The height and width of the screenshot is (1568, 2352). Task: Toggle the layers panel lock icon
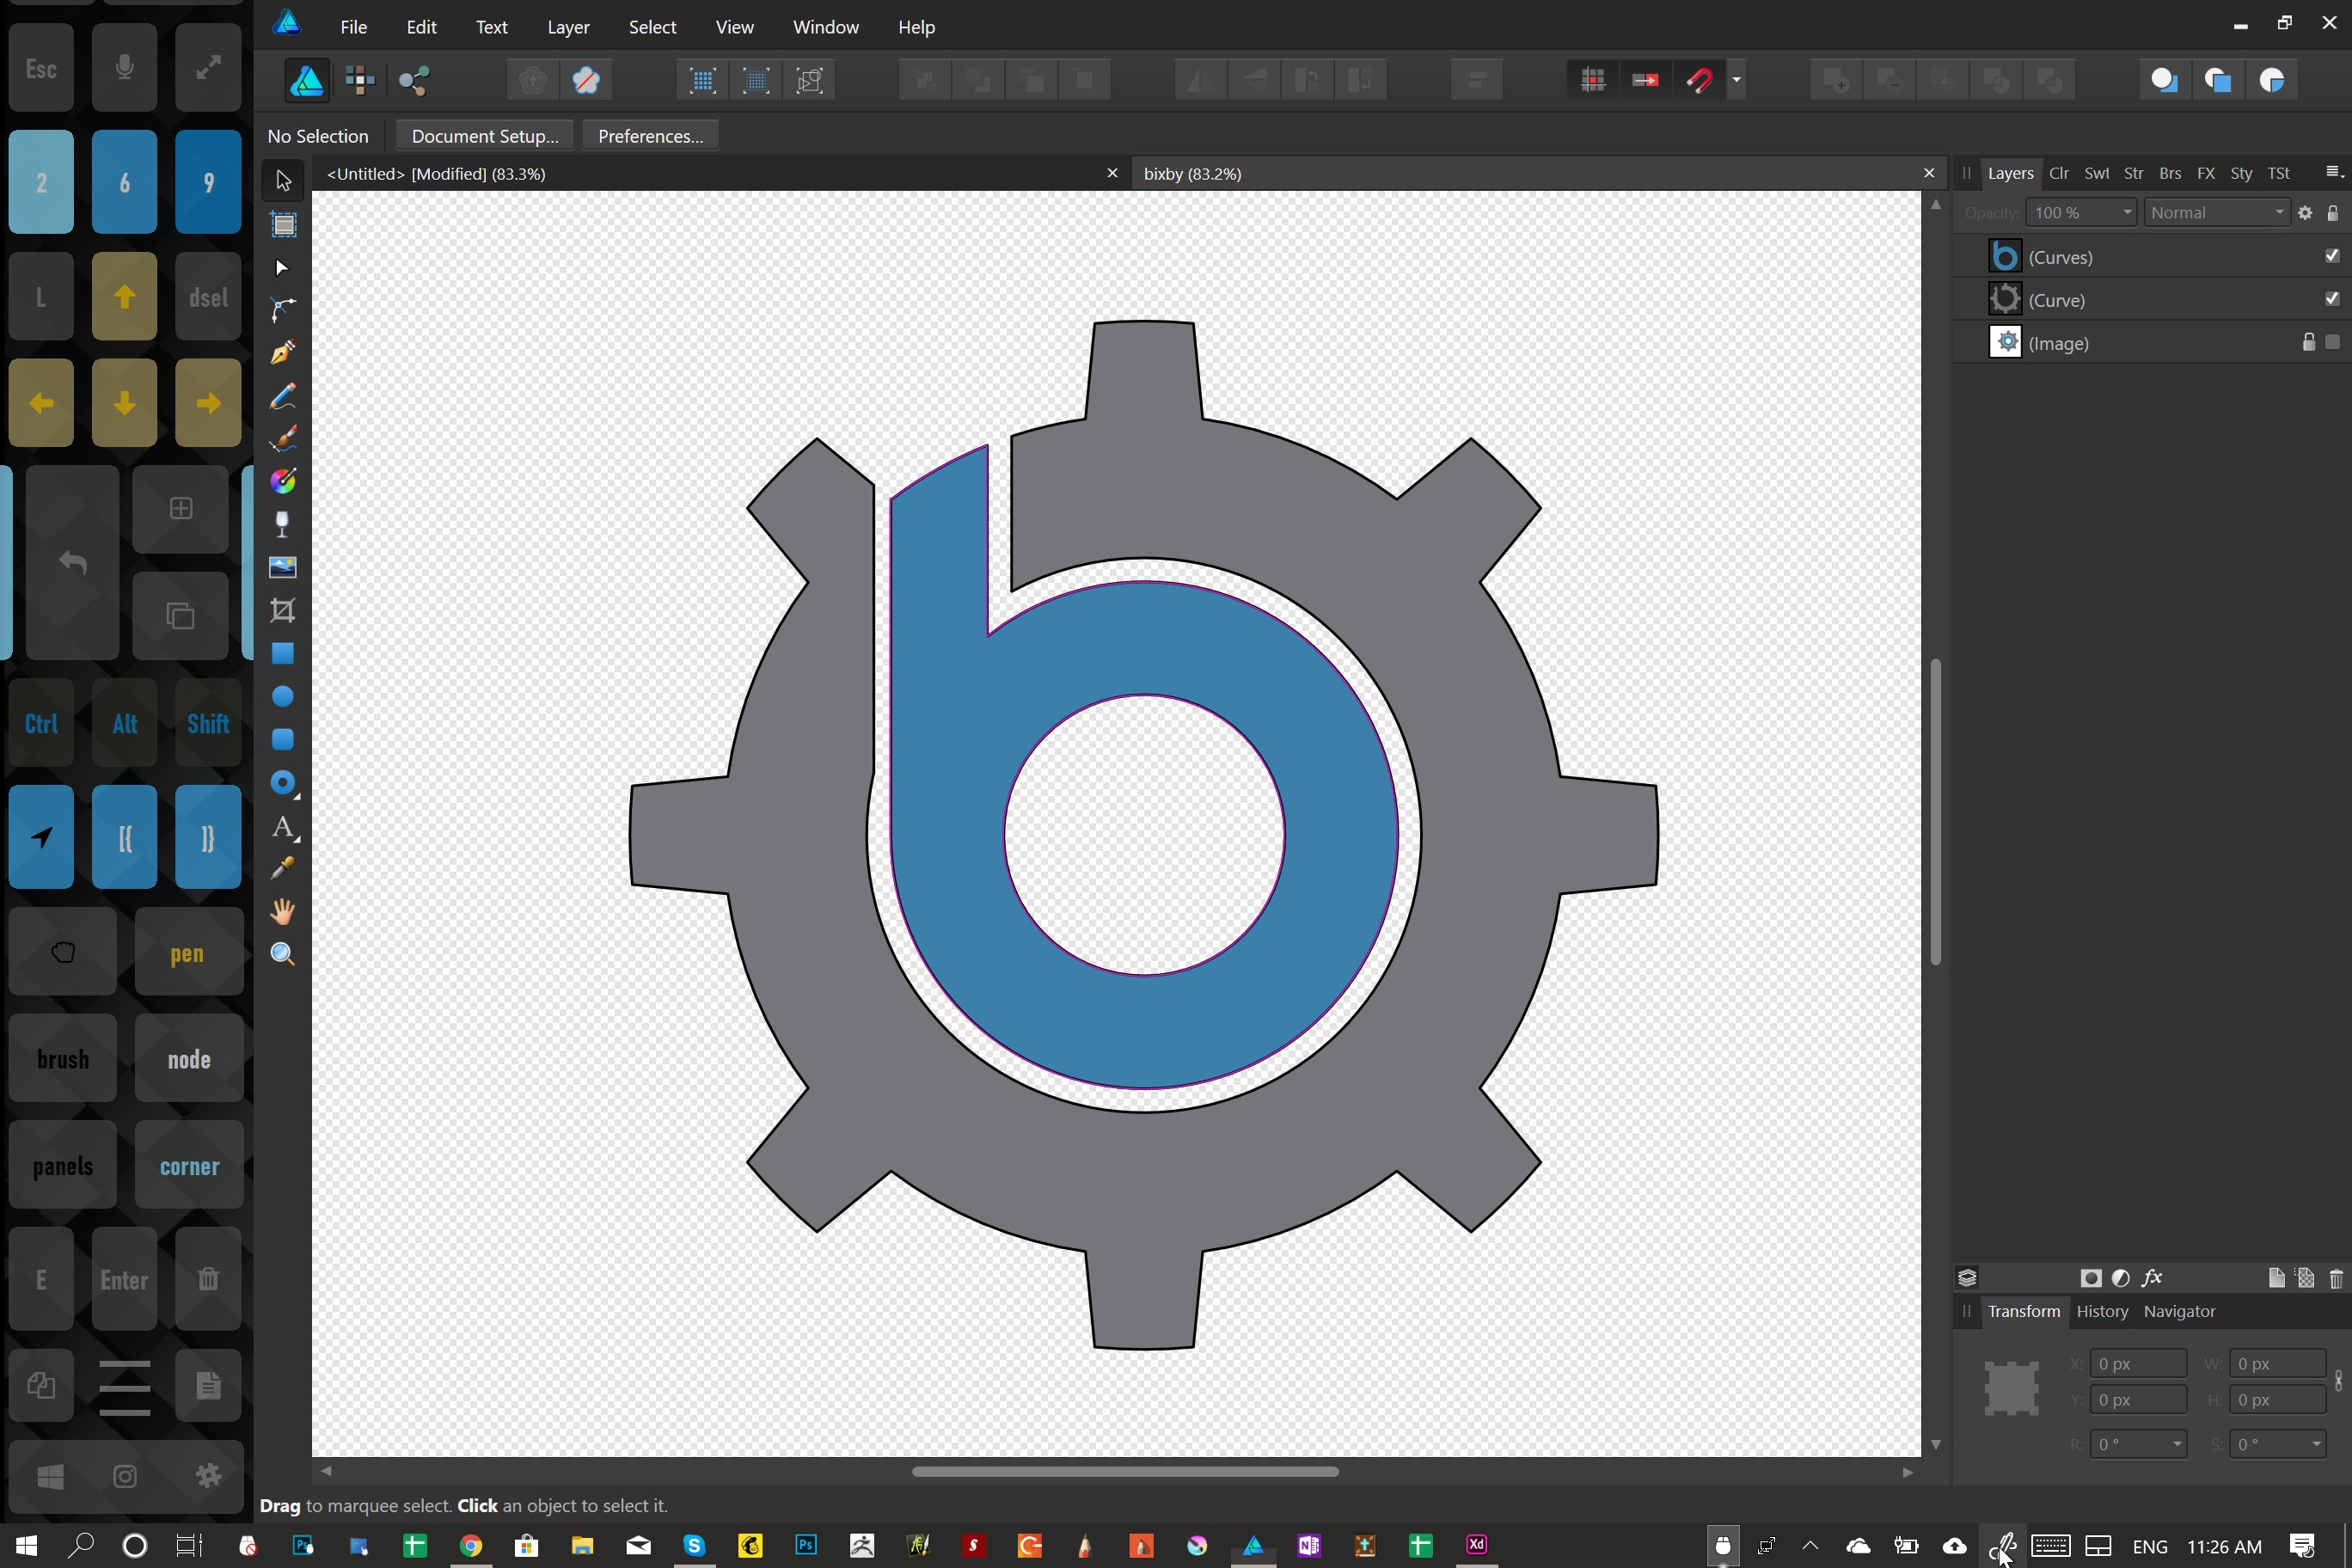pos(2332,213)
